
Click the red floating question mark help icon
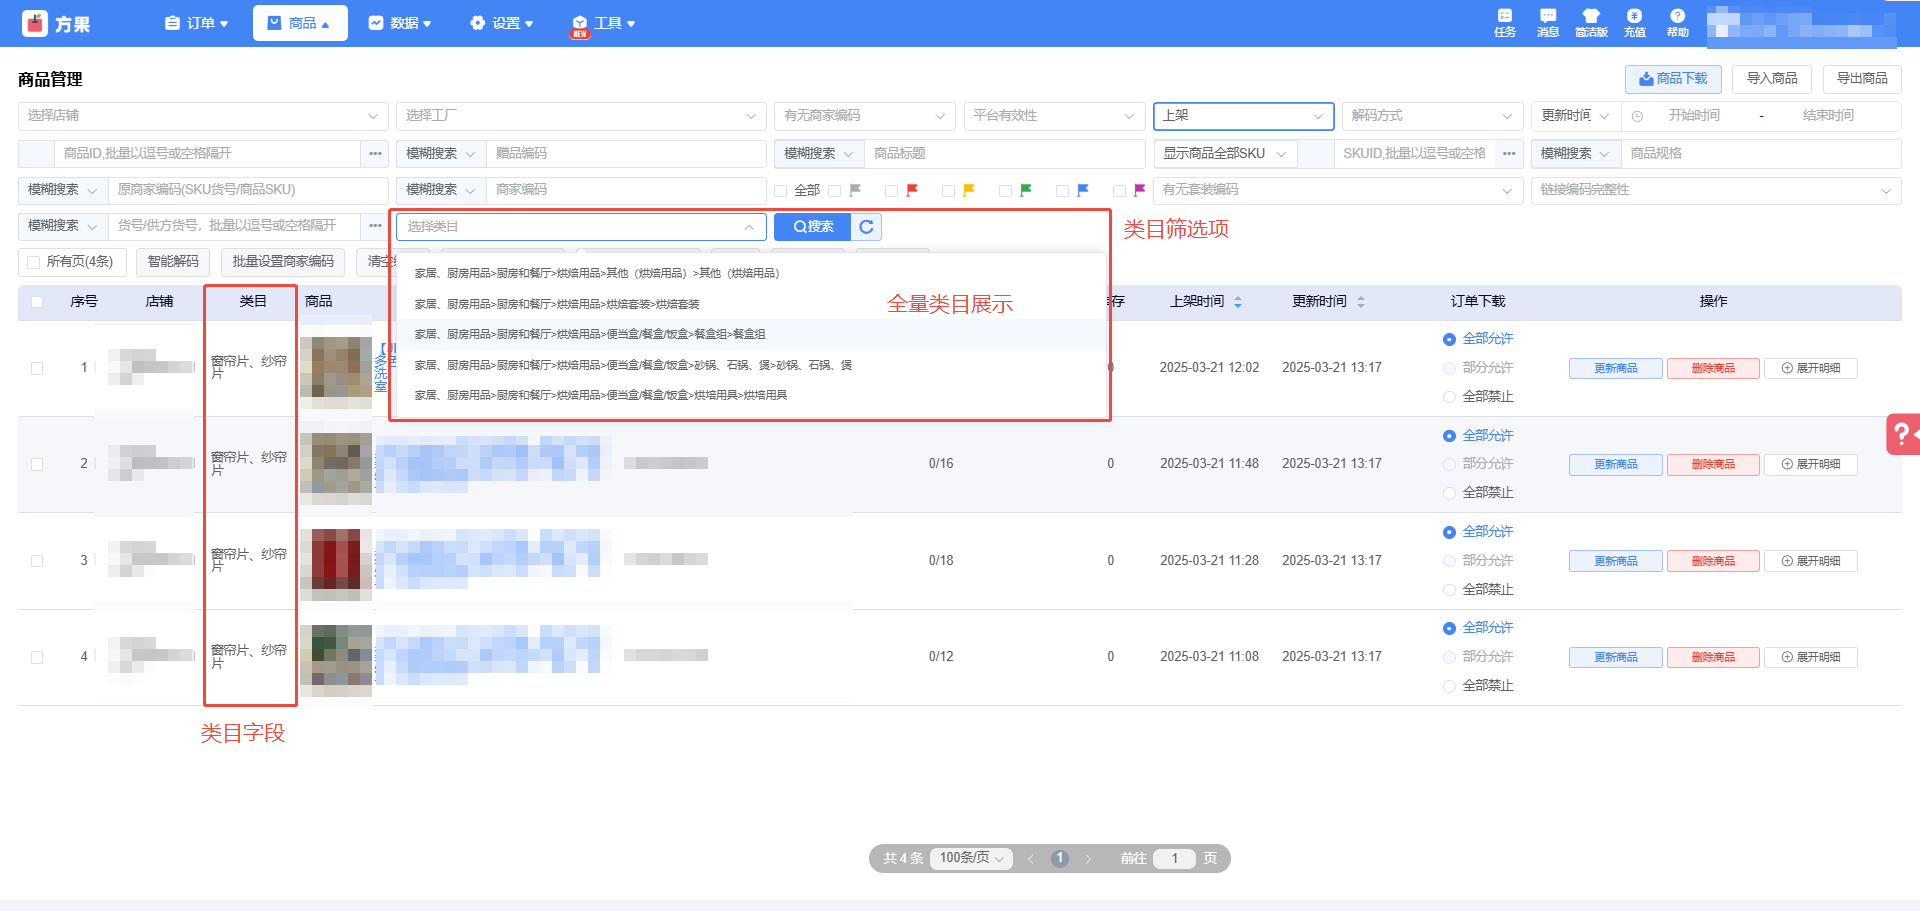1901,434
